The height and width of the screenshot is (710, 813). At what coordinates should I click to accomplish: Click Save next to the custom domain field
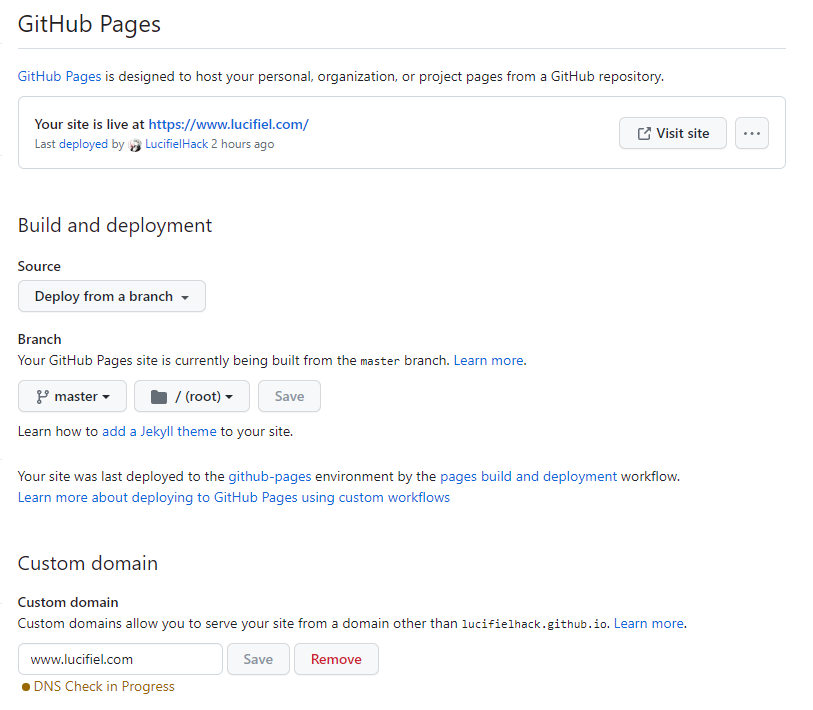(258, 659)
